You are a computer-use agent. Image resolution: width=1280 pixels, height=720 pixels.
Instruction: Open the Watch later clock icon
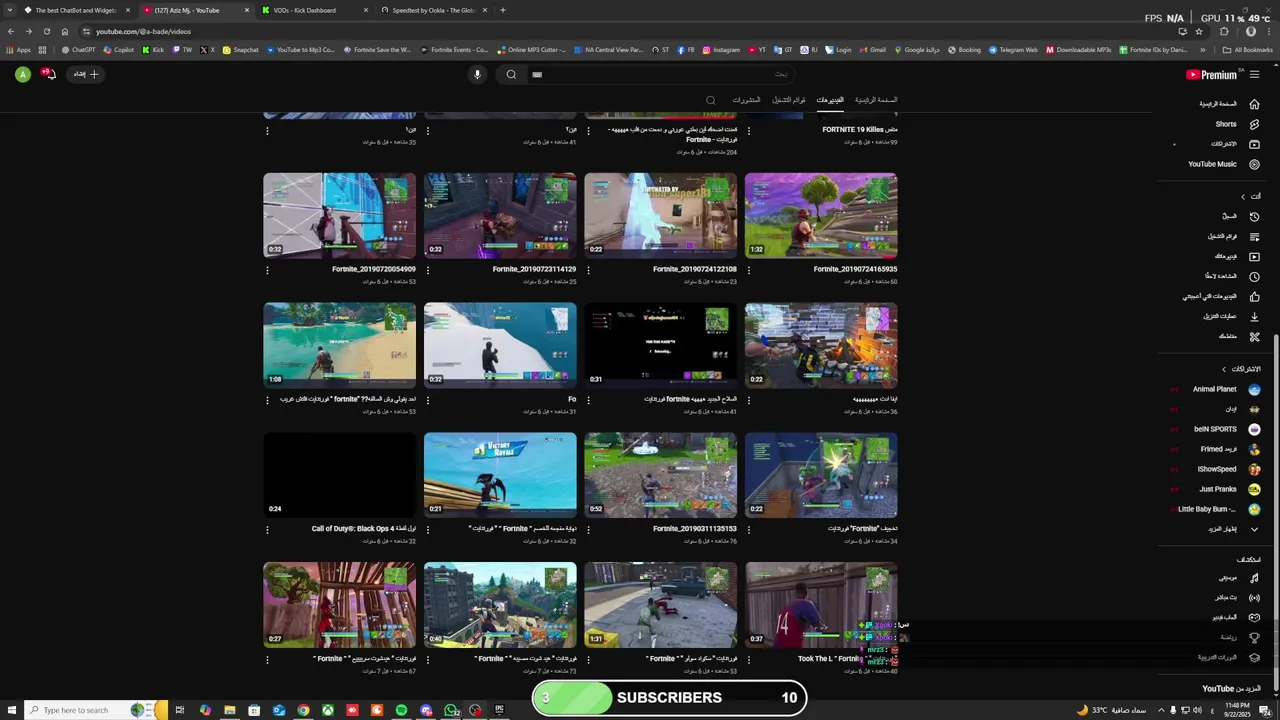(1254, 276)
